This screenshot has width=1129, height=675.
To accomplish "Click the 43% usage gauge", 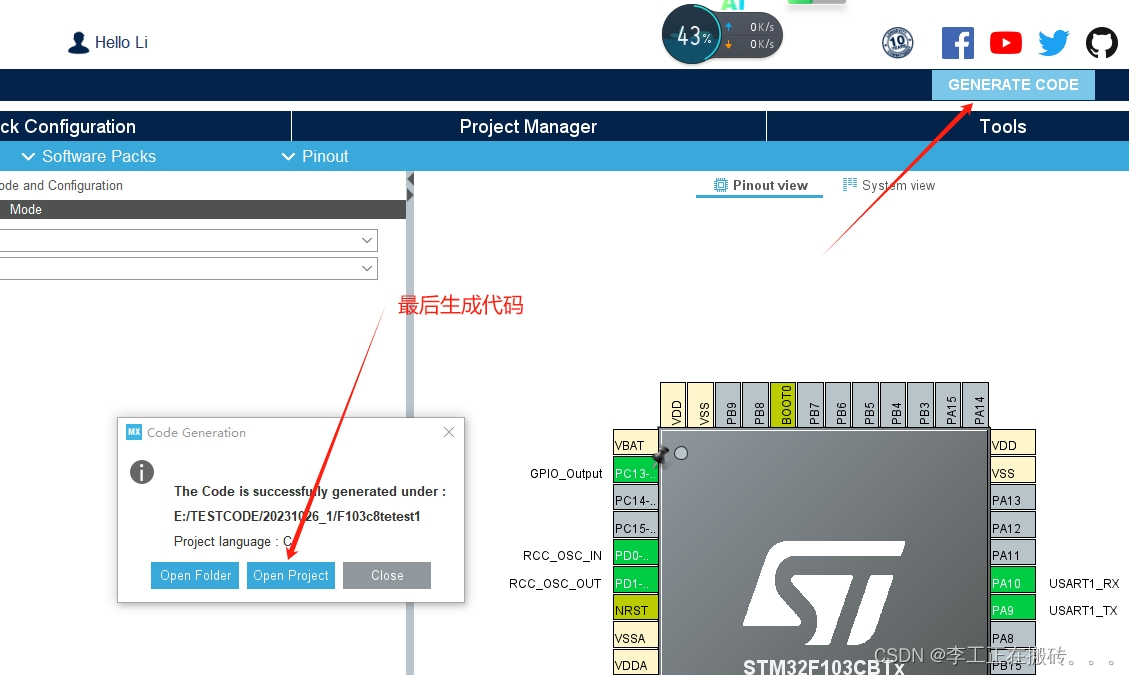I will 691,34.
